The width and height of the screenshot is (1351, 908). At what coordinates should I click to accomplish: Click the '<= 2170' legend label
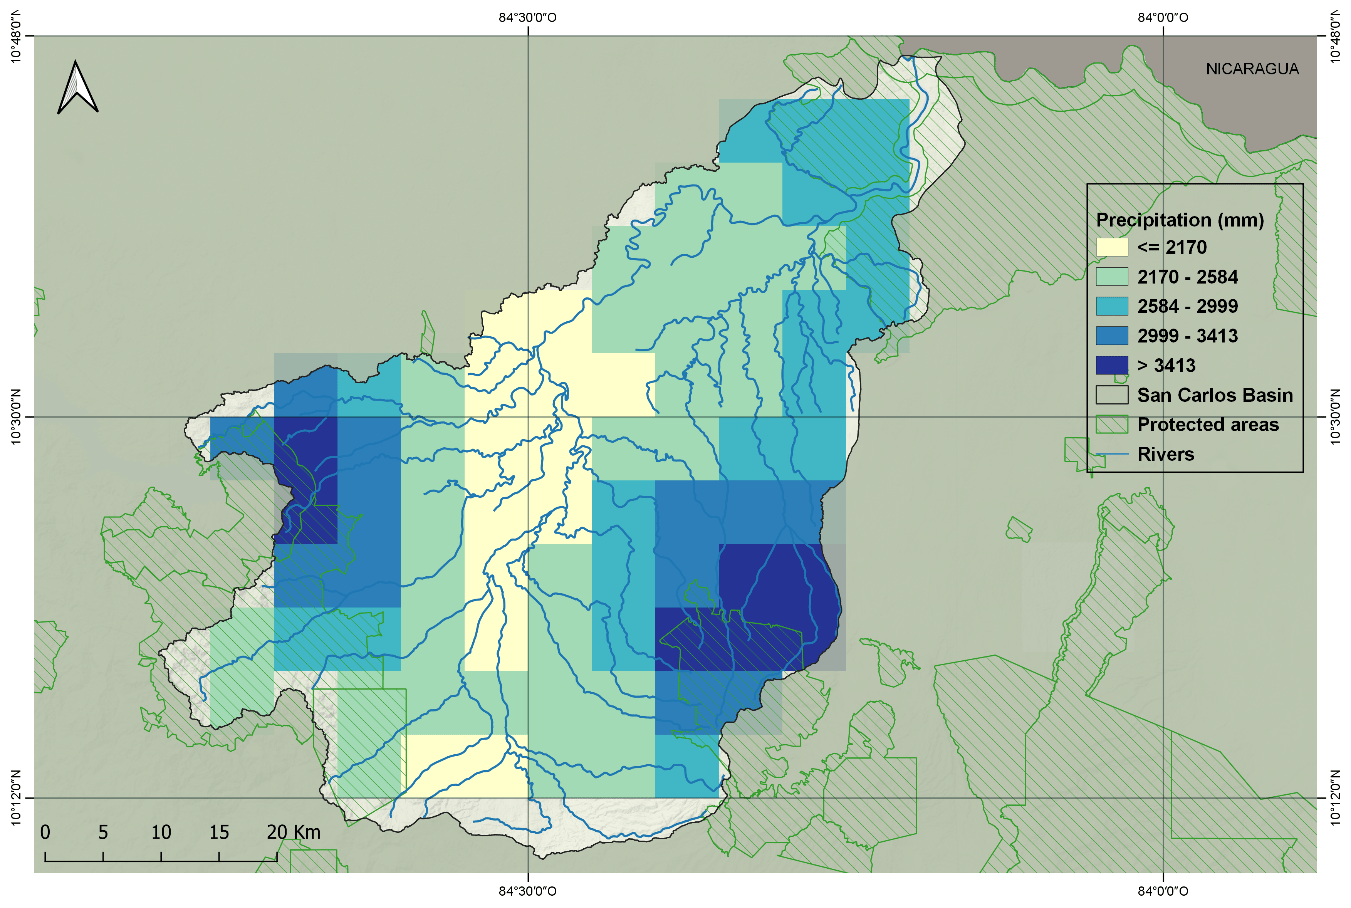[1172, 247]
